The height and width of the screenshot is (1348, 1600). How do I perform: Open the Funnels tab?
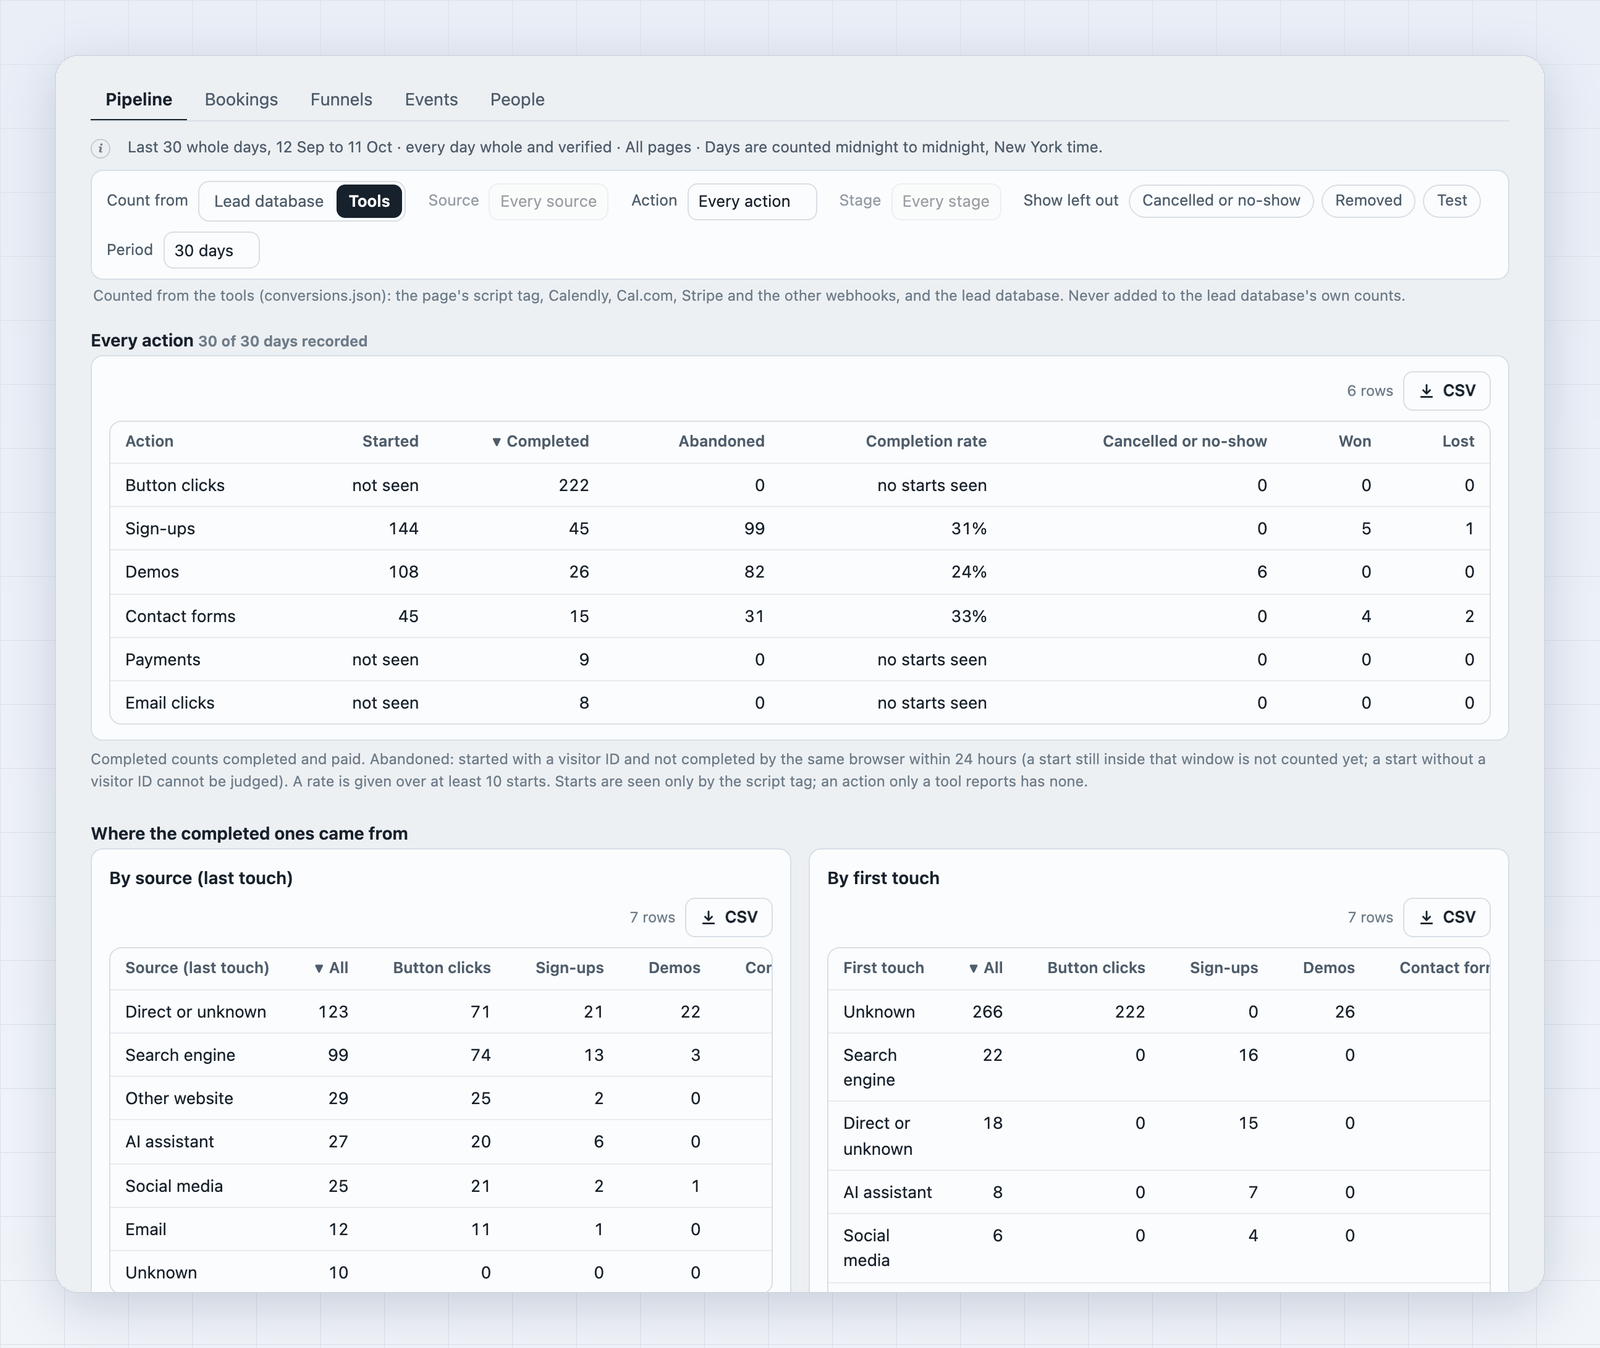coord(341,99)
